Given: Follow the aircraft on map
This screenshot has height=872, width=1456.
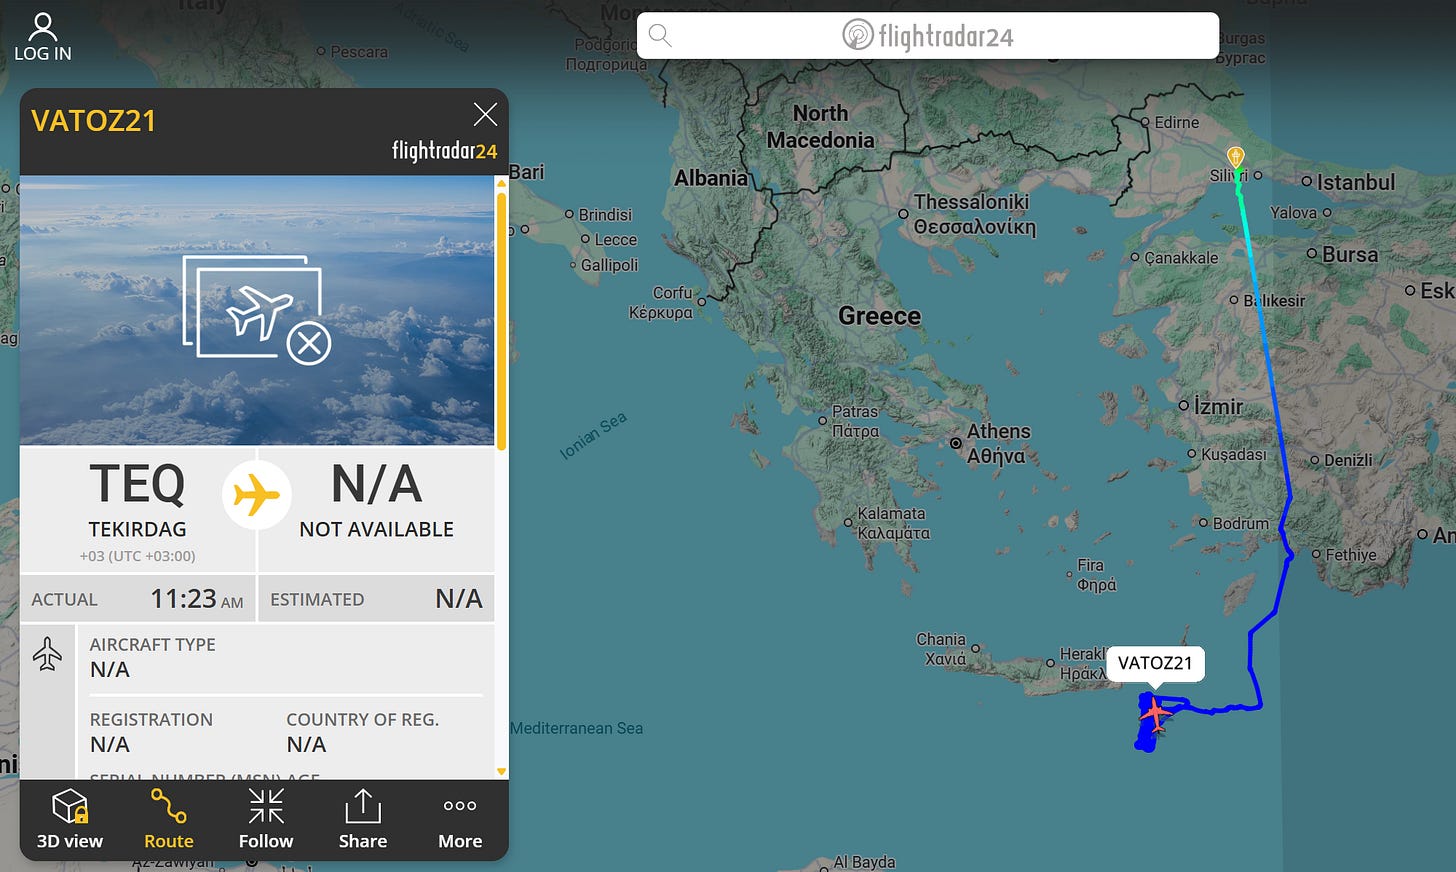Looking at the screenshot, I should [x=266, y=820].
